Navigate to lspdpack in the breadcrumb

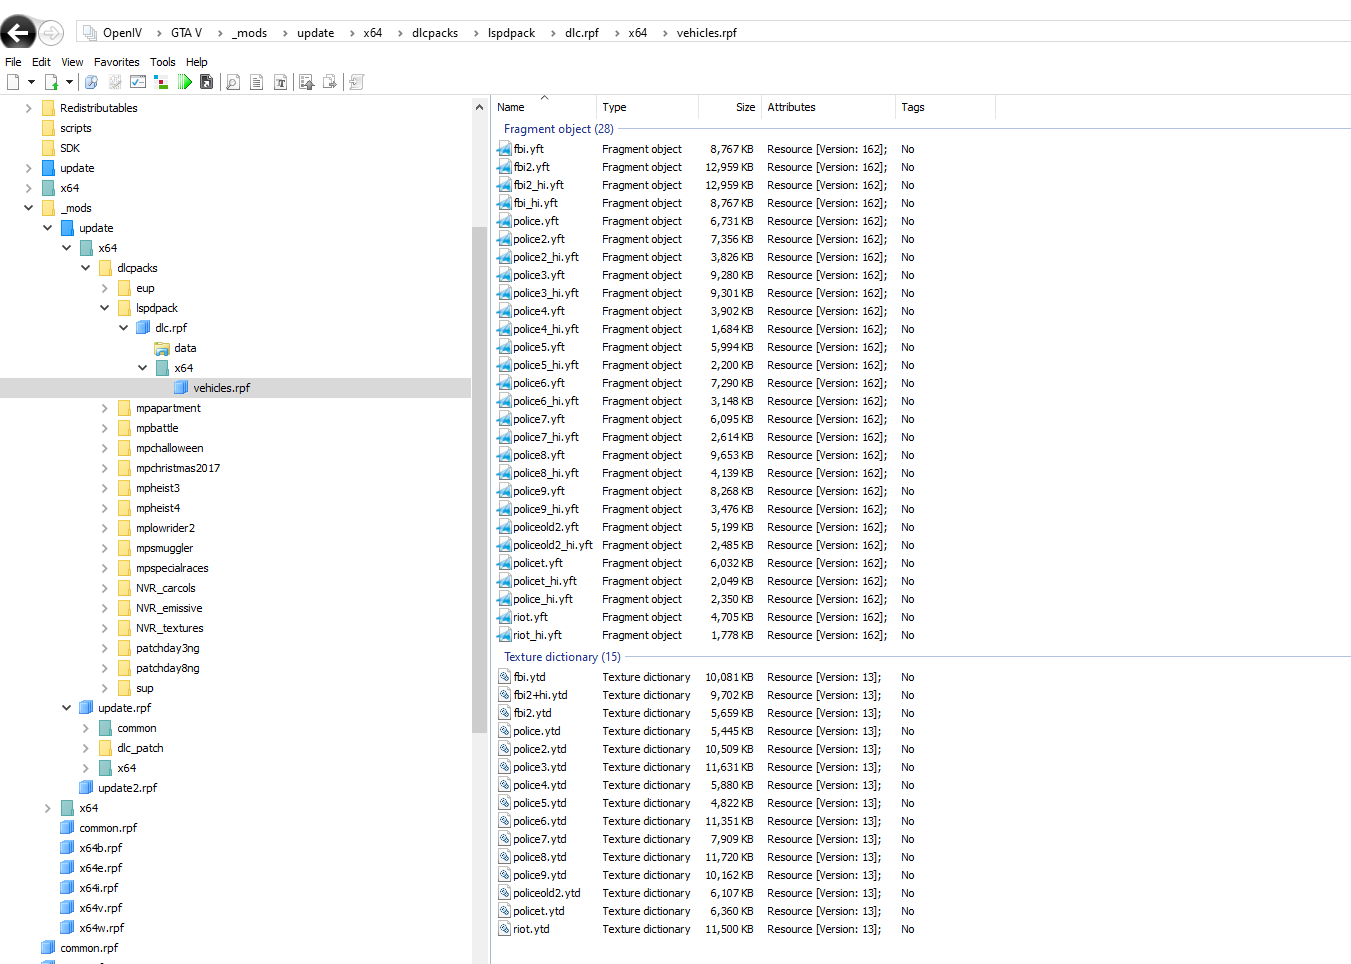511,33
